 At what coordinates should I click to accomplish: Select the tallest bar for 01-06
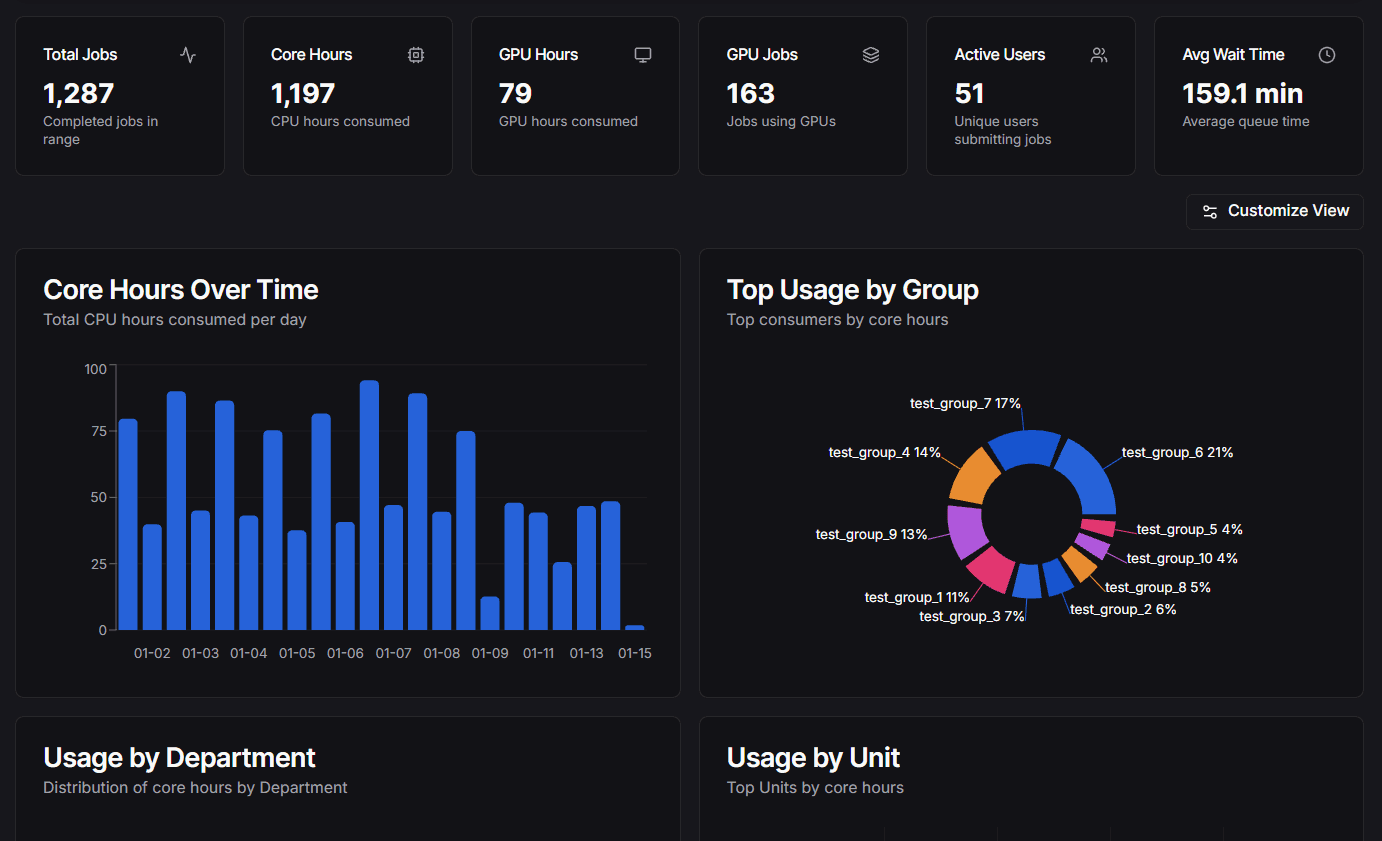369,505
